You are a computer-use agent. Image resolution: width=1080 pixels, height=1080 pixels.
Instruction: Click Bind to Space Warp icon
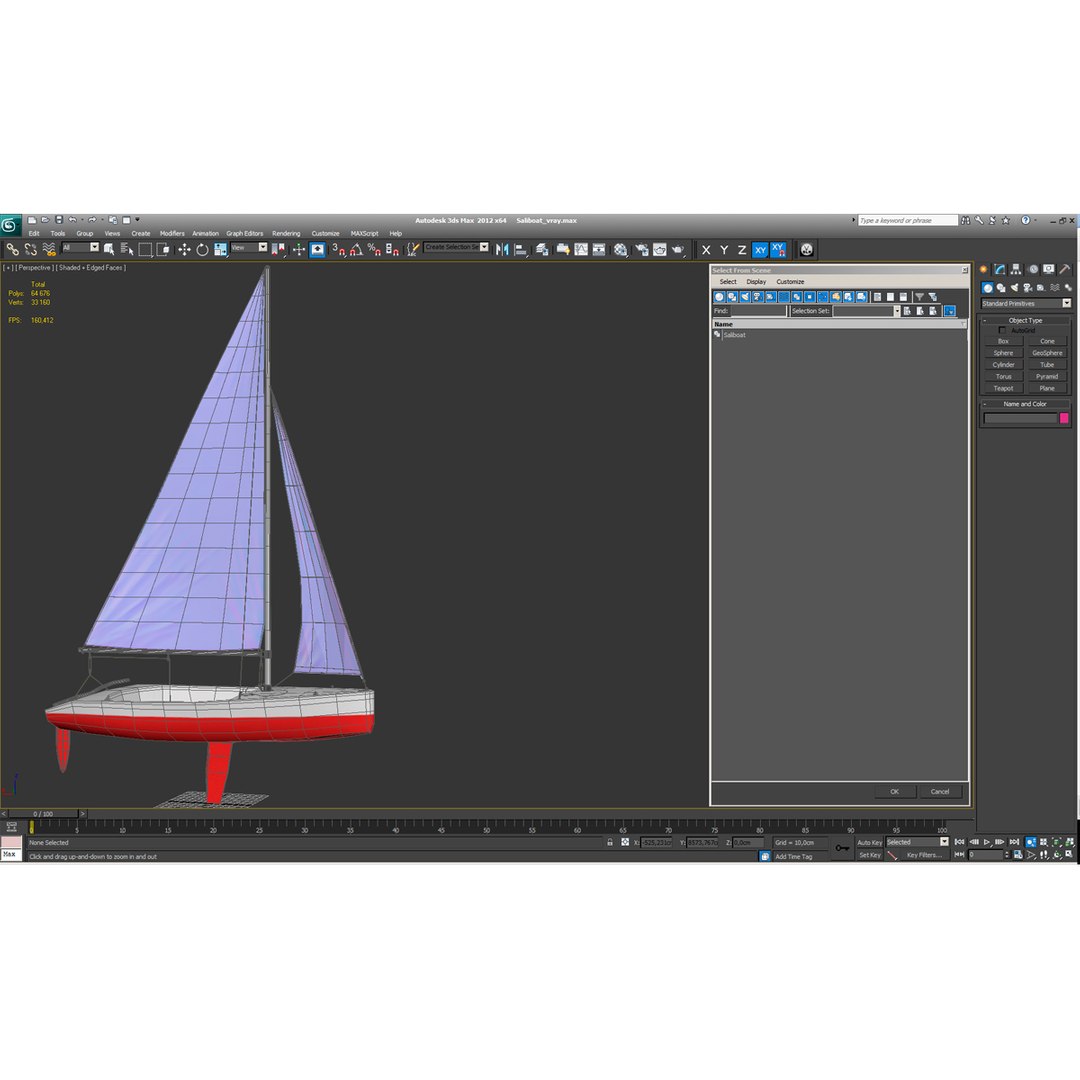[48, 249]
